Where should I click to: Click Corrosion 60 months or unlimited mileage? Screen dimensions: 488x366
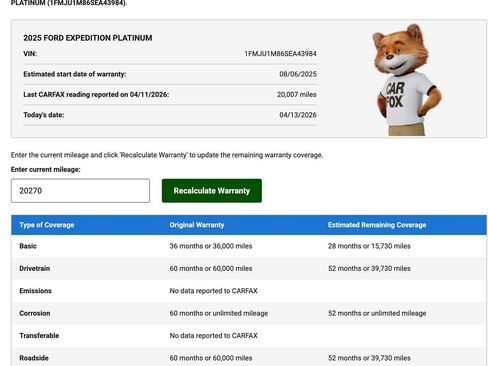pos(219,313)
